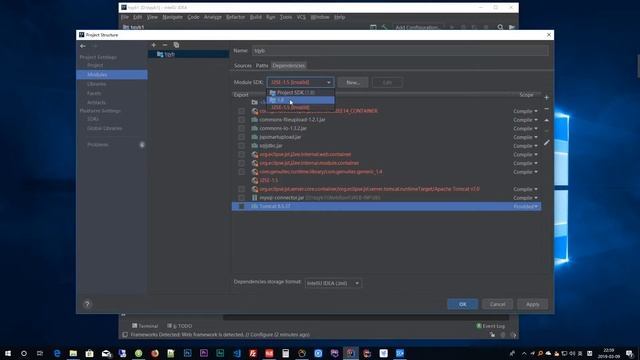The image size is (640, 360).
Task: Open Dependencies storage format dropdown
Action: (333, 283)
